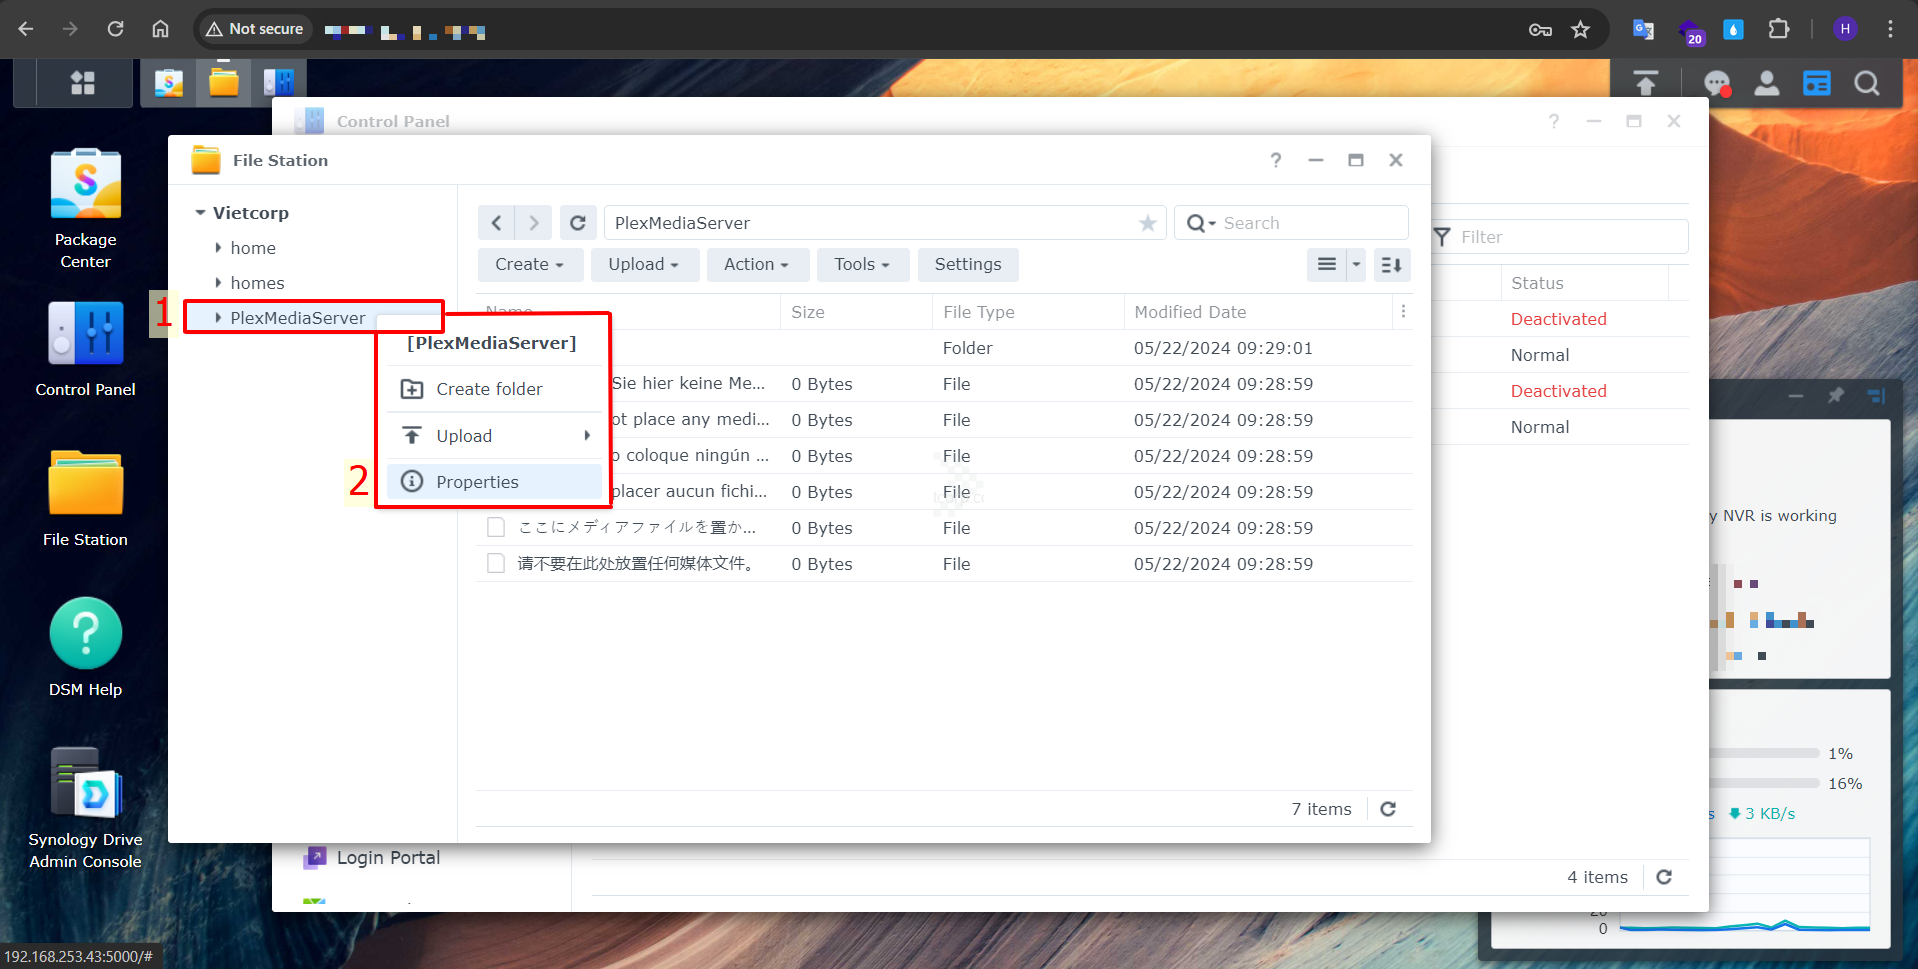Open the Create dropdown menu
This screenshot has height=969, width=1918.
click(529, 265)
